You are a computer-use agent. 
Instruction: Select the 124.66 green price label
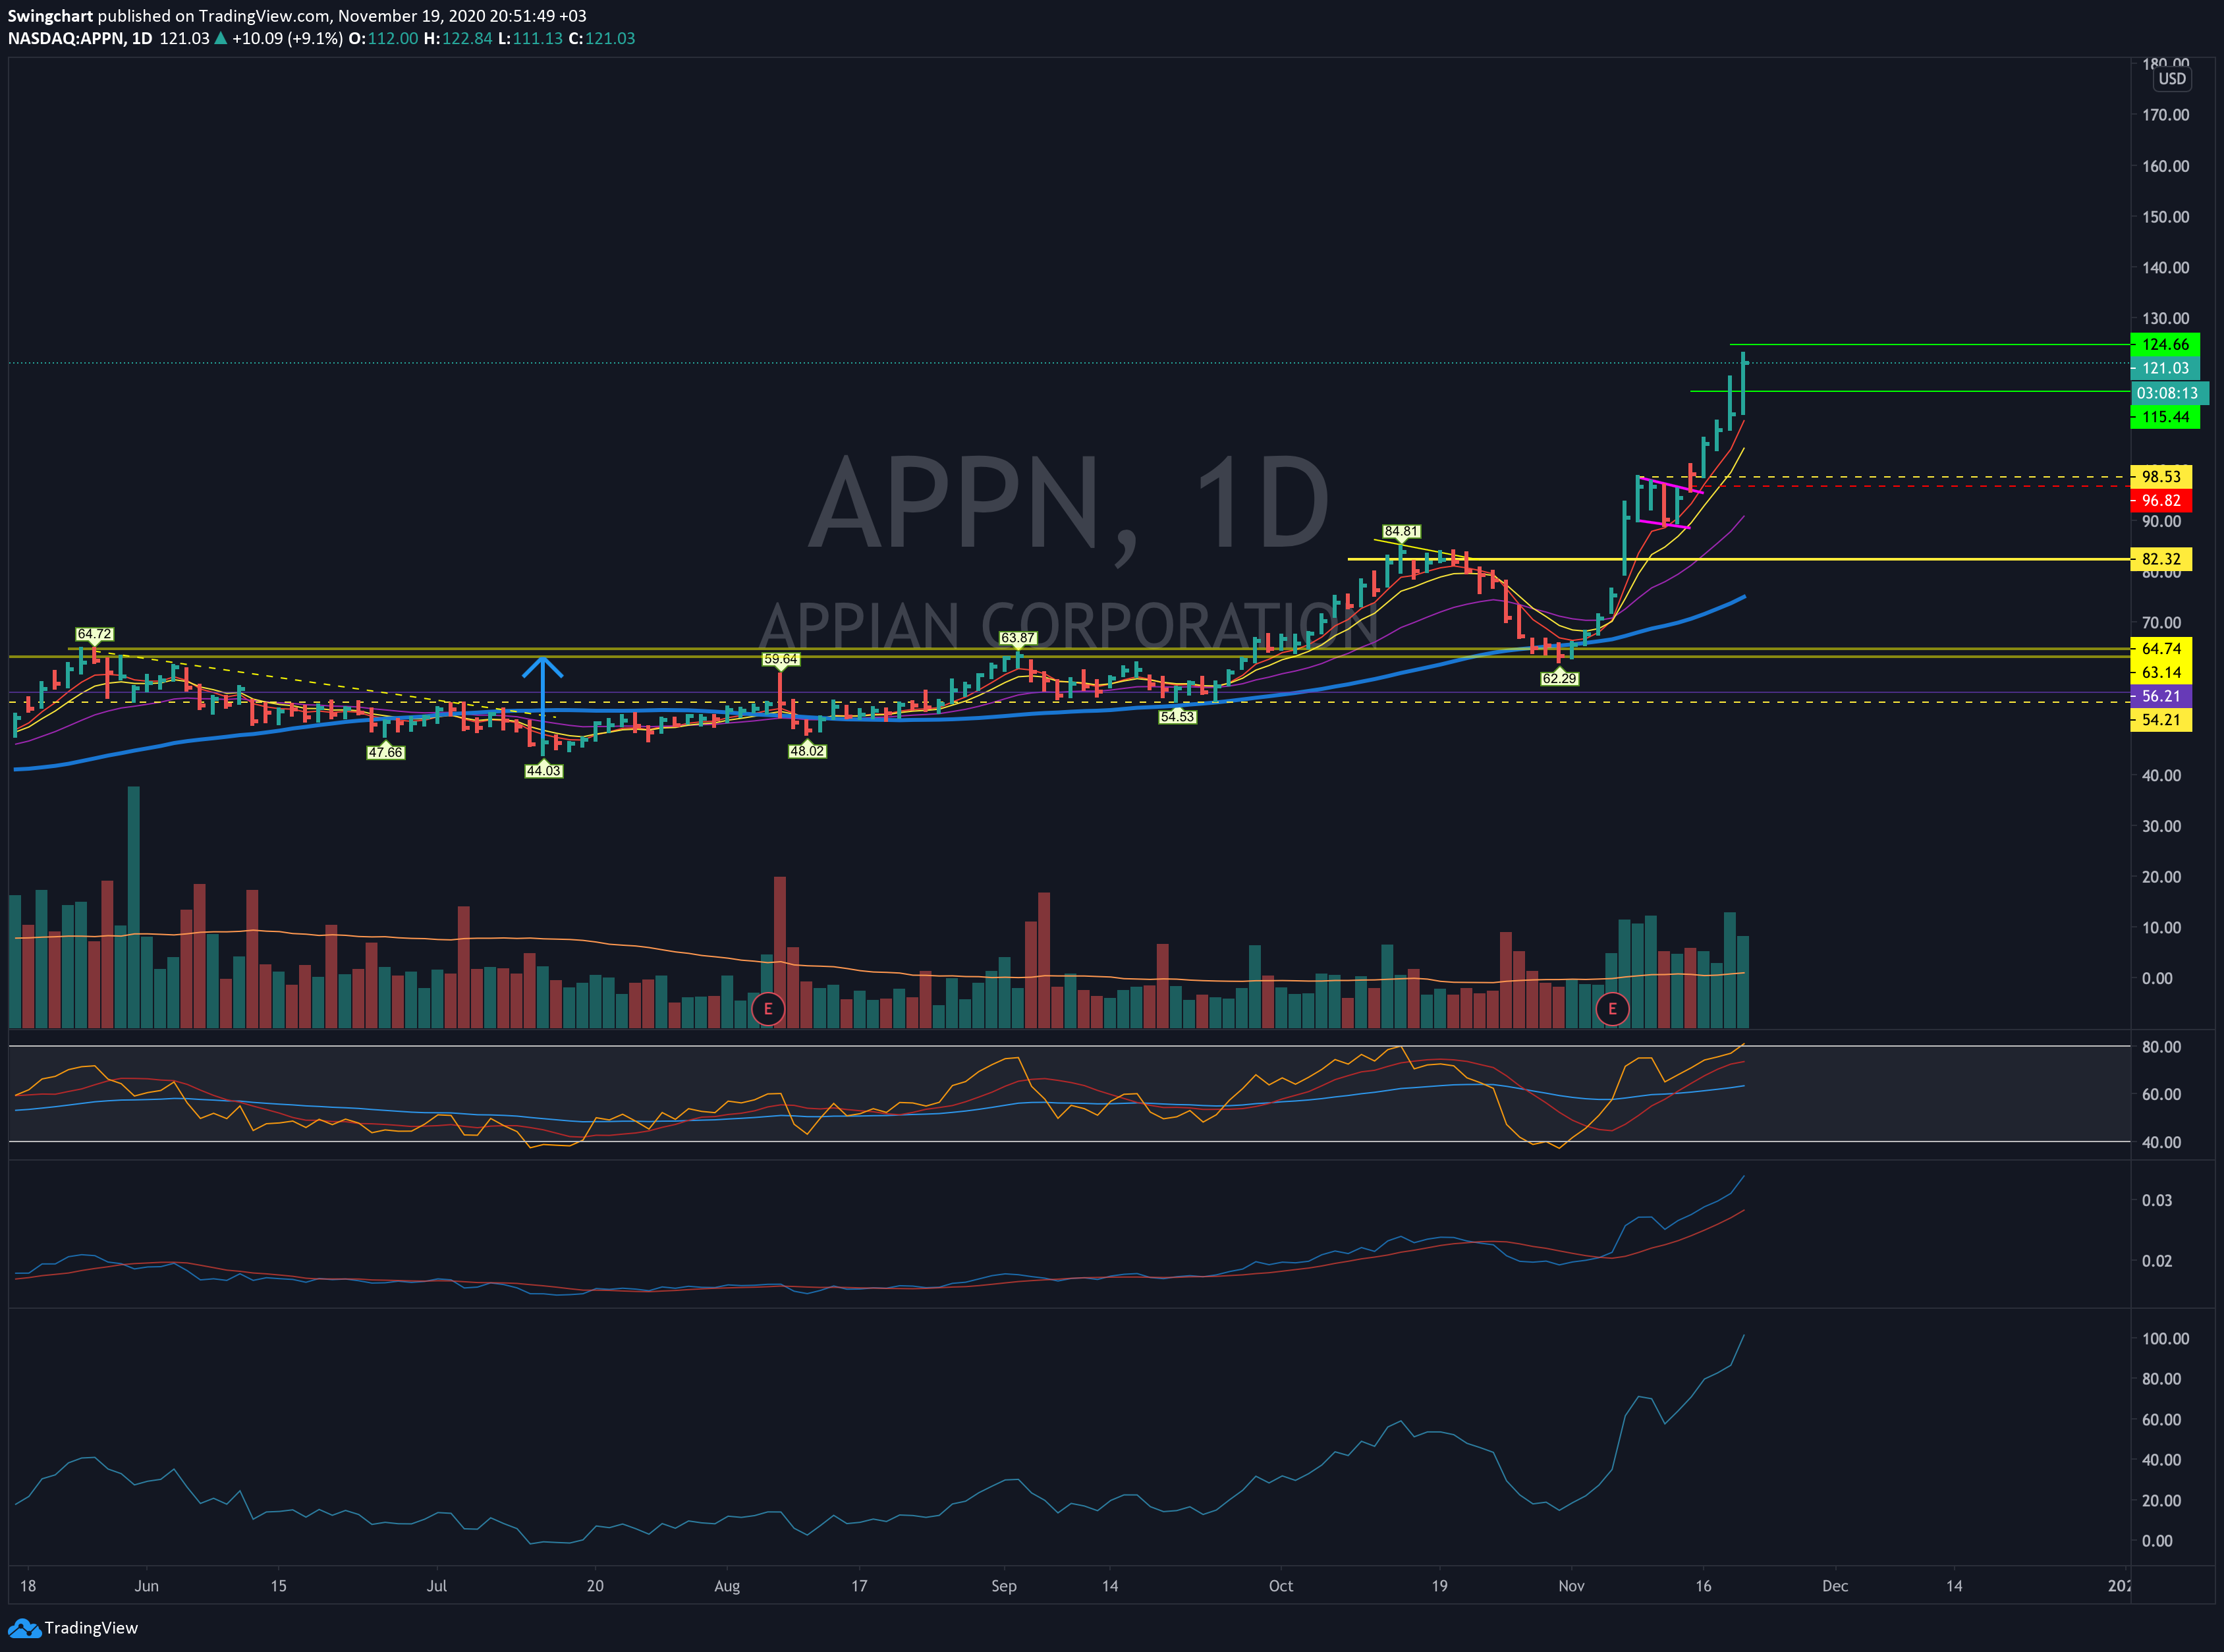pos(2165,344)
